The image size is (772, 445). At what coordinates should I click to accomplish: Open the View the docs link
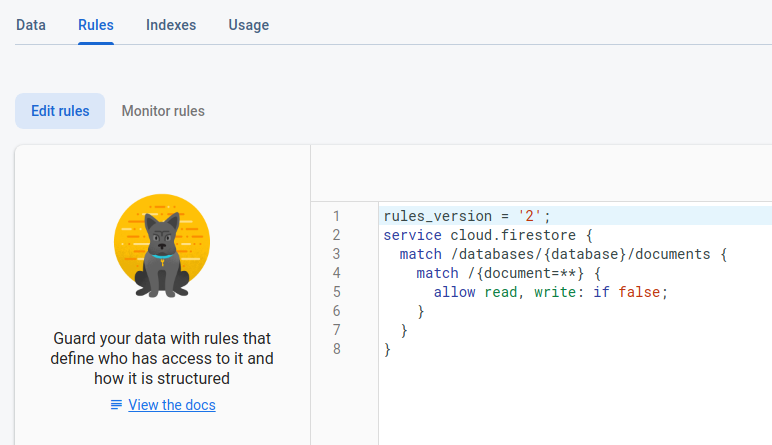[172, 405]
